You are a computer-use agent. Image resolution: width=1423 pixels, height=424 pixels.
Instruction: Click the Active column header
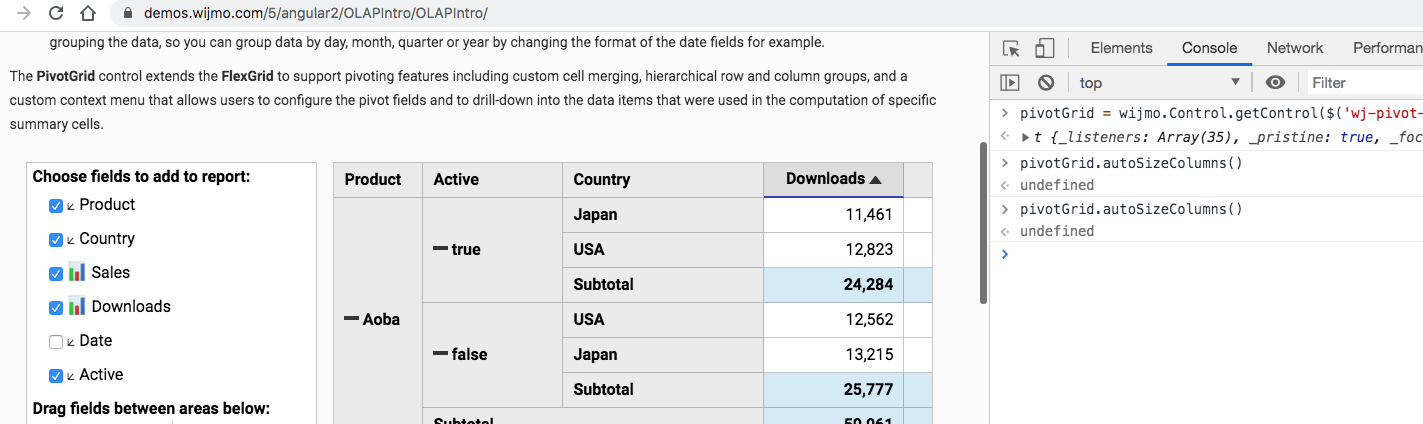pyautogui.click(x=493, y=180)
